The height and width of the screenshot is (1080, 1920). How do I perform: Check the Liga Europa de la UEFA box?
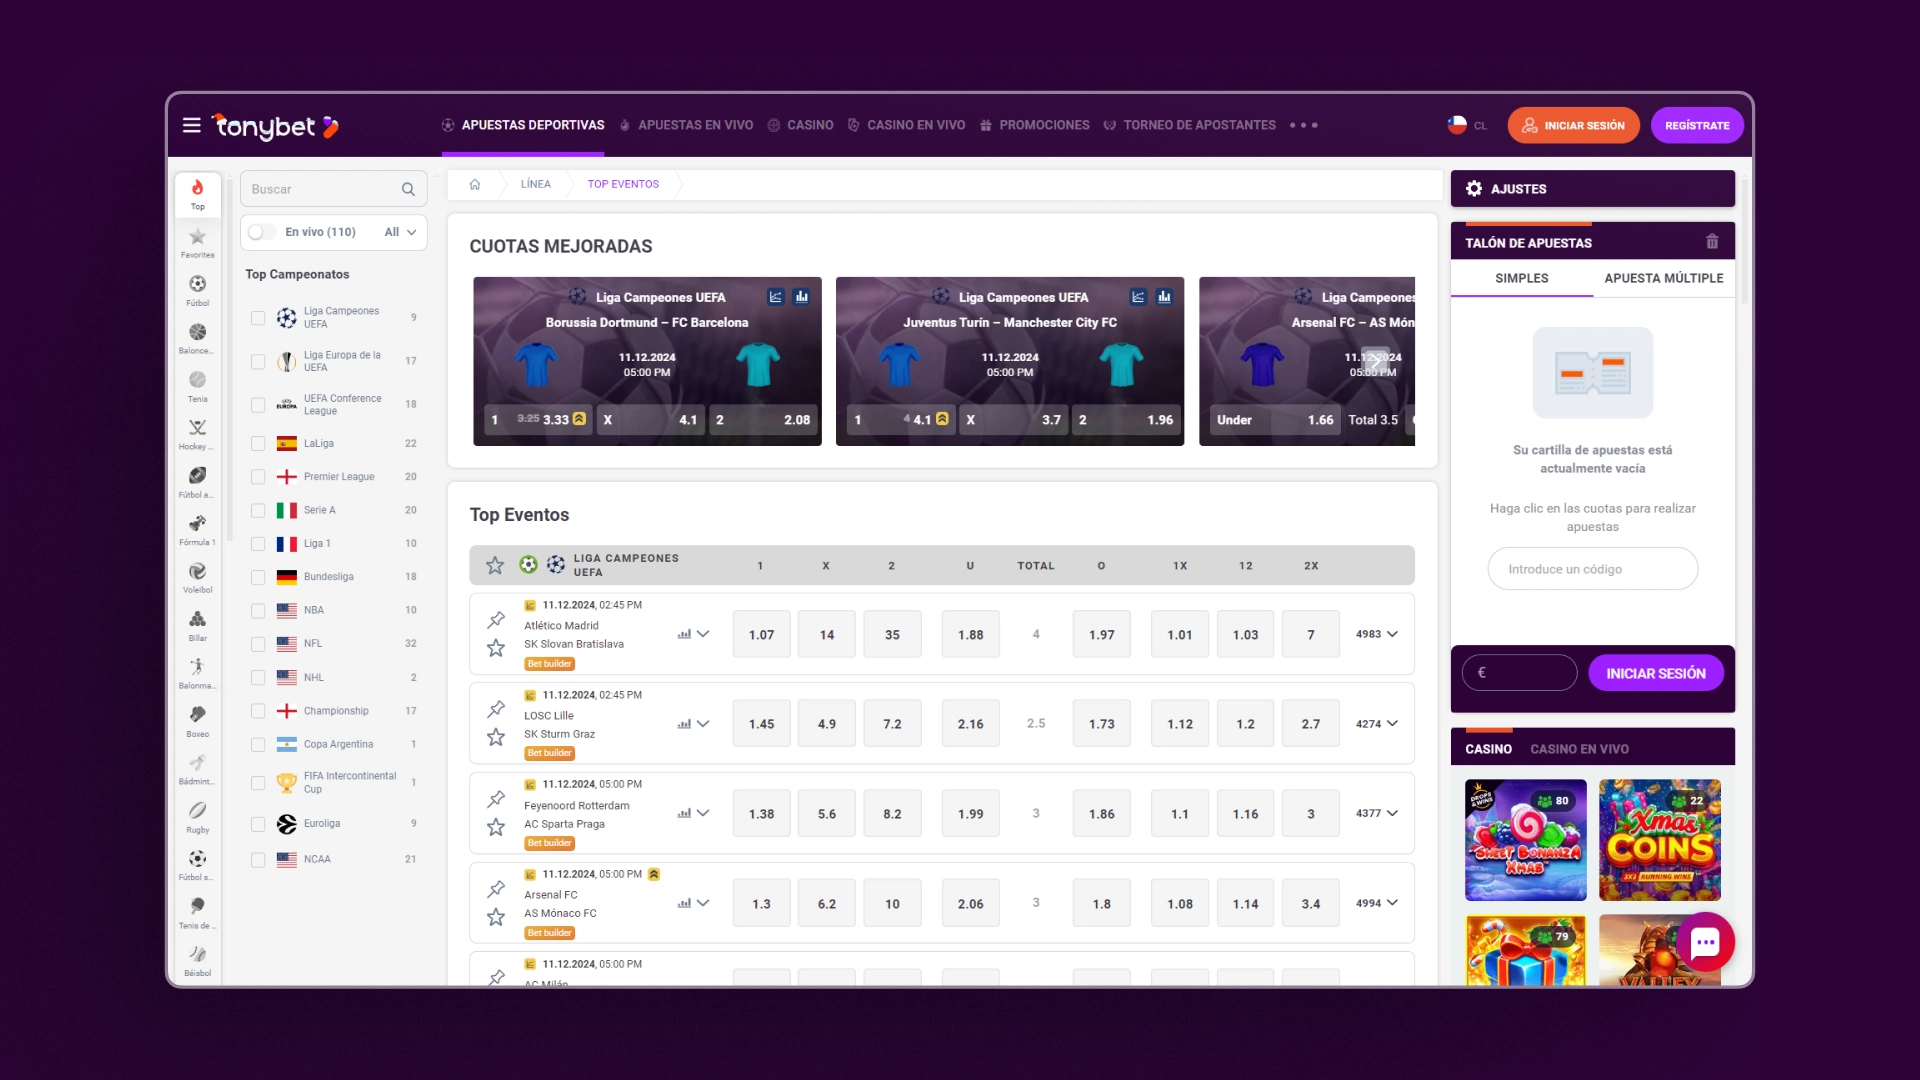tap(258, 361)
